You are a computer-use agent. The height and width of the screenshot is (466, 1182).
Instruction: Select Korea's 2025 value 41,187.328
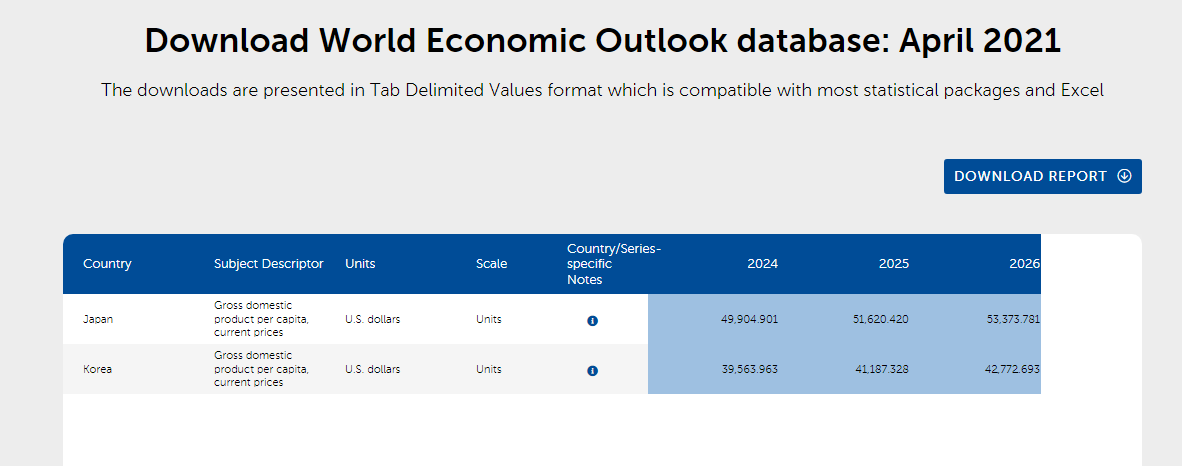tap(880, 369)
